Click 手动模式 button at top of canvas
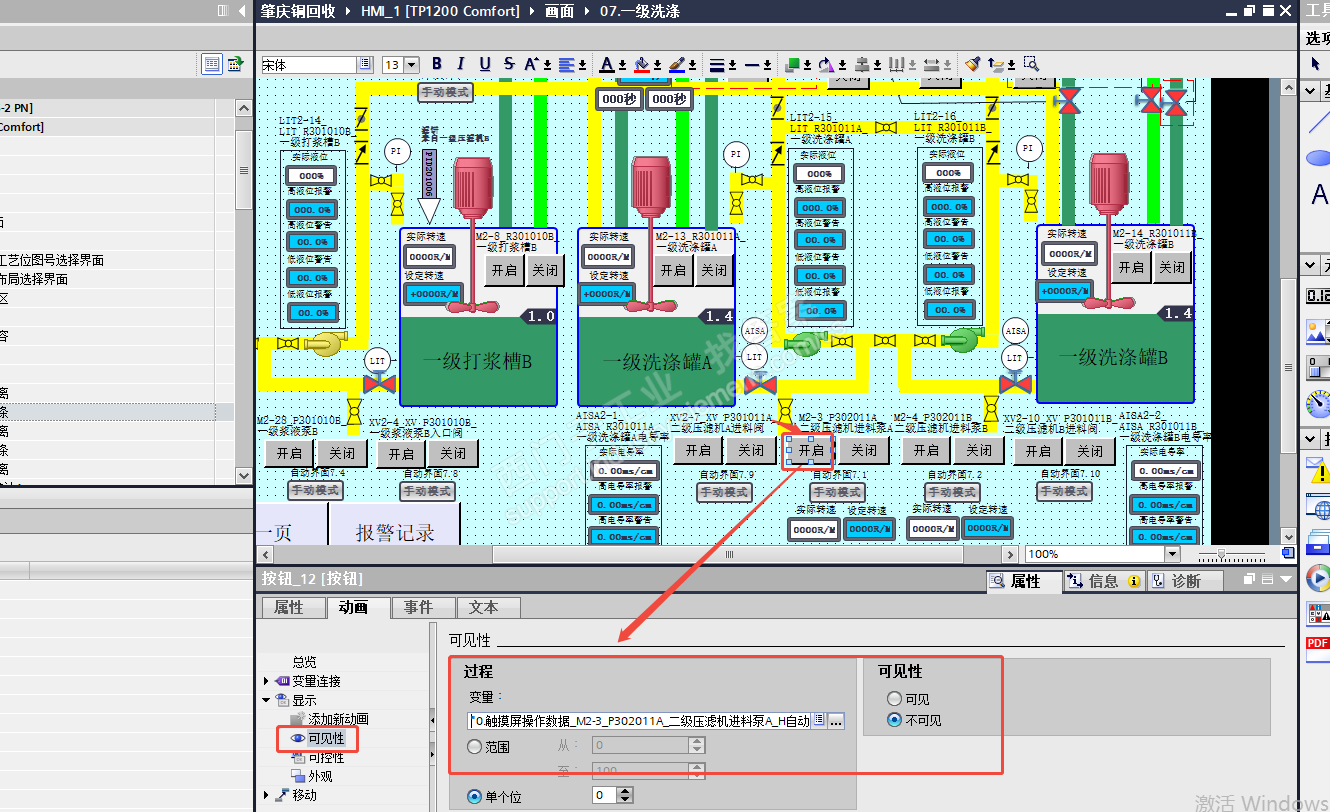 [x=445, y=92]
